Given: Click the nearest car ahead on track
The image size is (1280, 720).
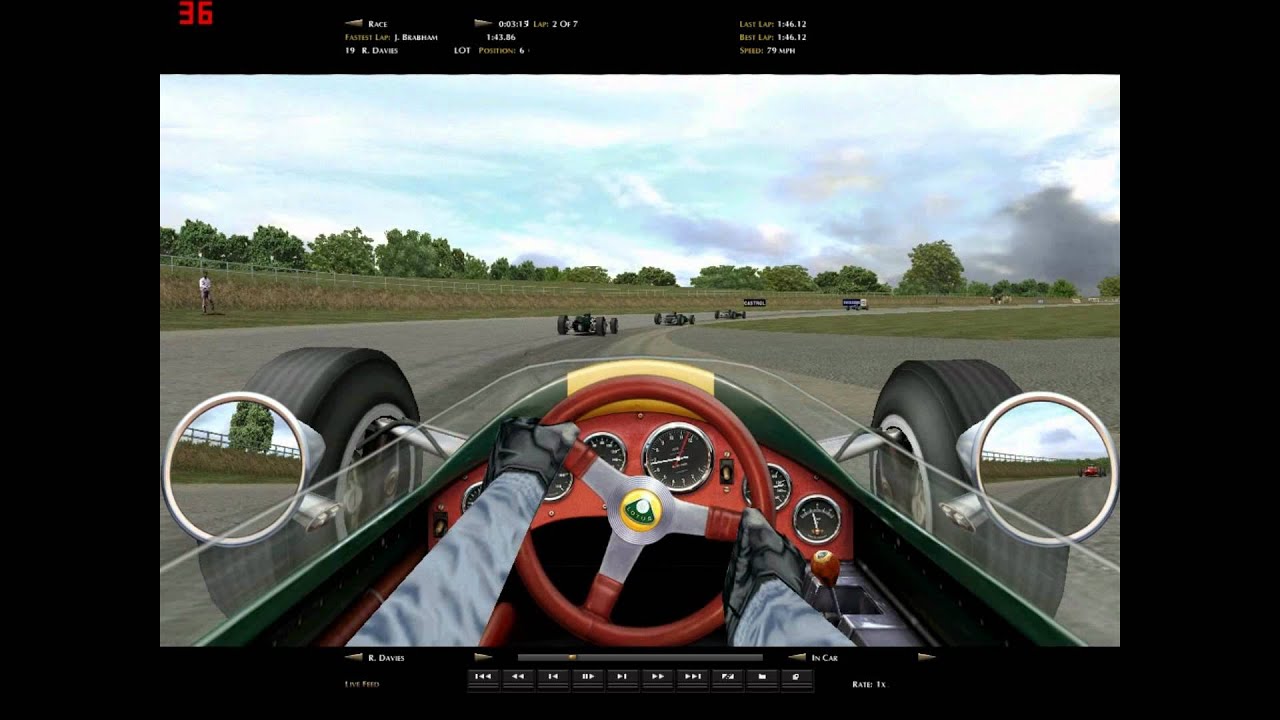Looking at the screenshot, I should pyautogui.click(x=588, y=324).
